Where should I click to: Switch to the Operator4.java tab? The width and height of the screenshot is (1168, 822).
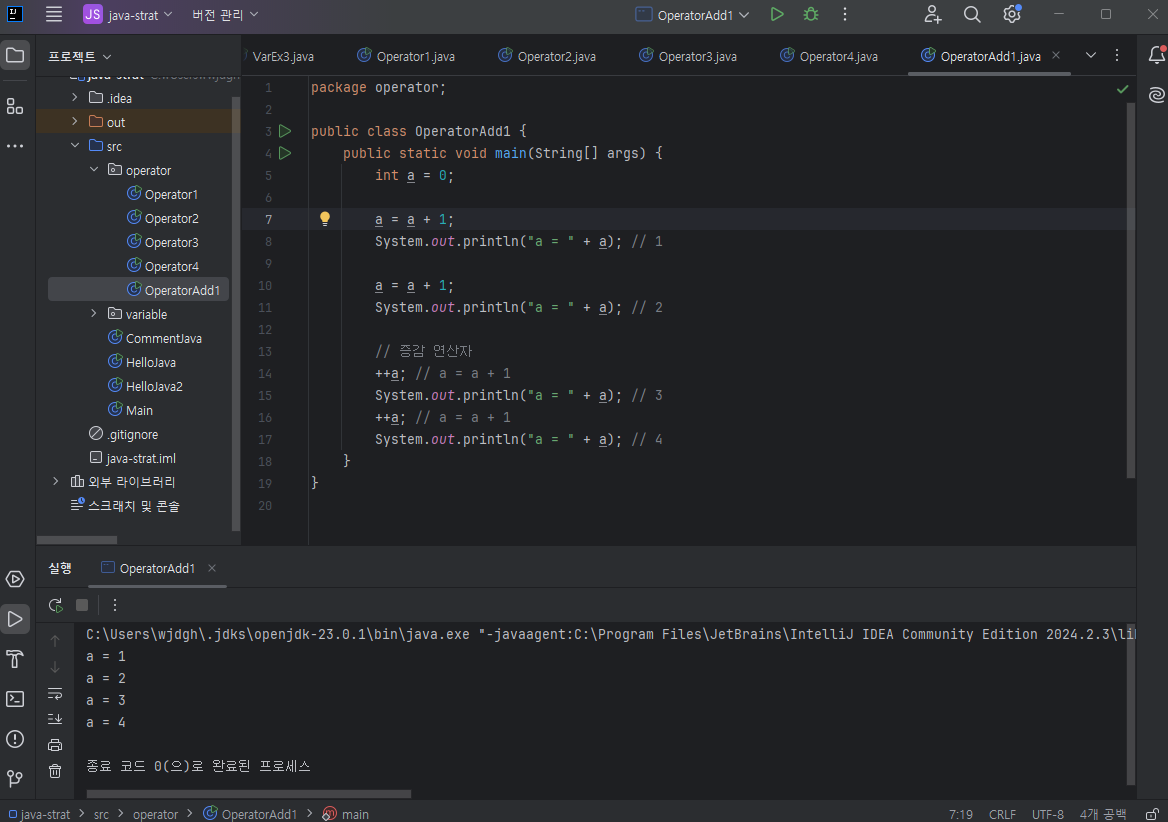click(x=828, y=56)
